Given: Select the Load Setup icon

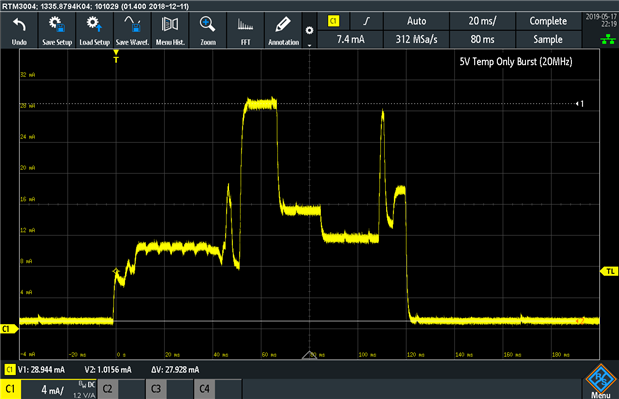Looking at the screenshot, I should tap(94, 30).
